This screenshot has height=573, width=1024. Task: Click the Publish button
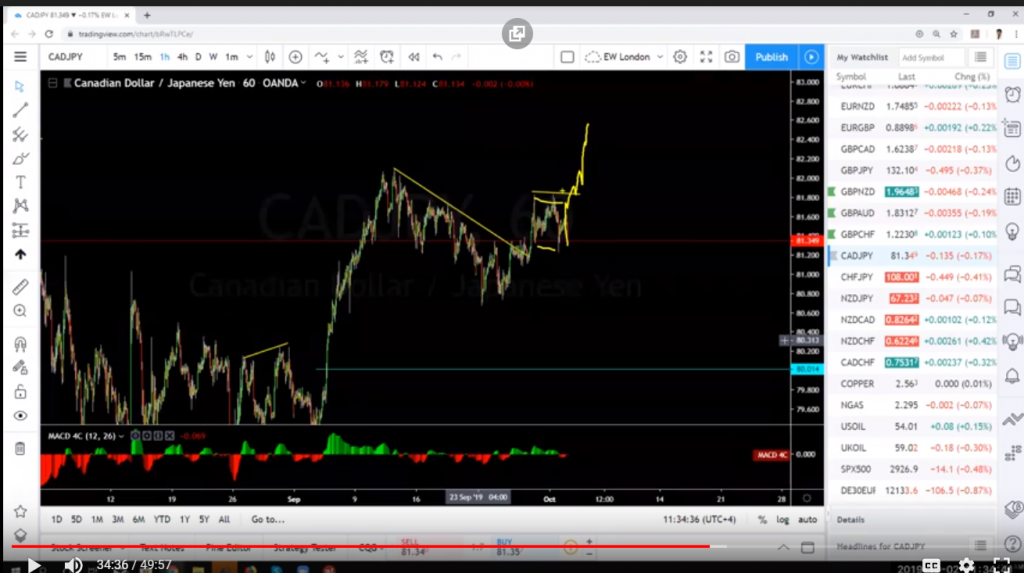[x=771, y=57]
